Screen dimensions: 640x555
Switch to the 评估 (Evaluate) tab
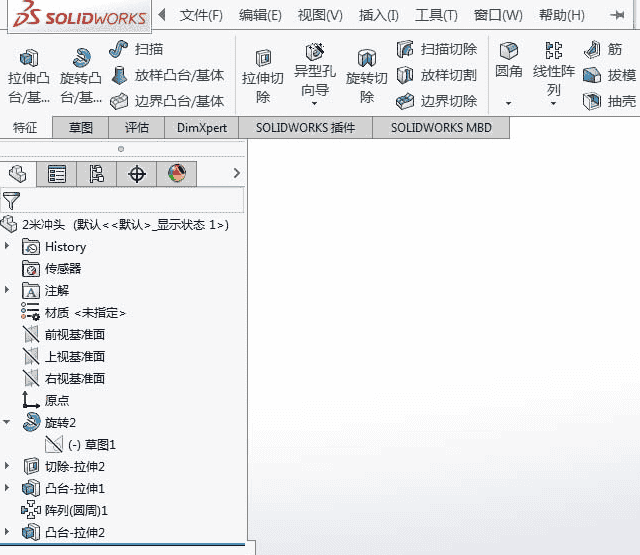click(136, 128)
